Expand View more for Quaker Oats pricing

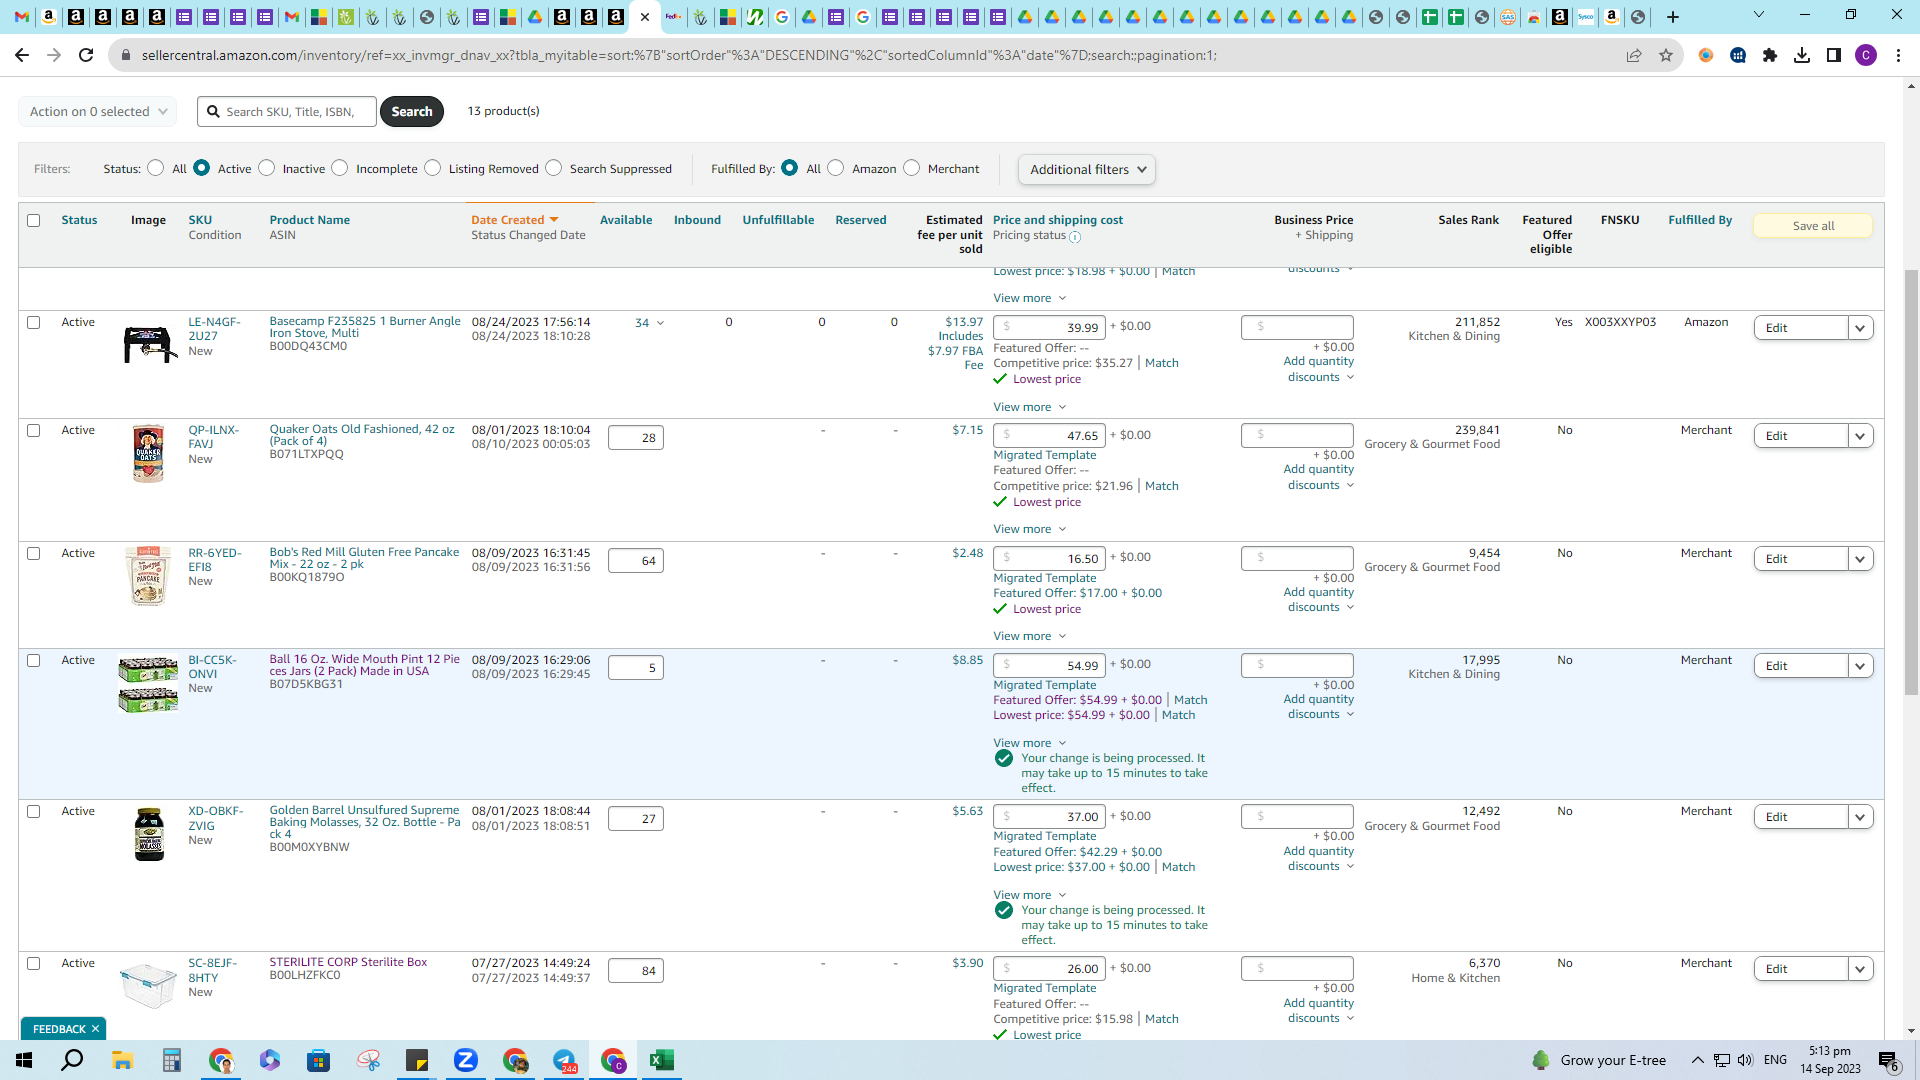click(x=1030, y=530)
